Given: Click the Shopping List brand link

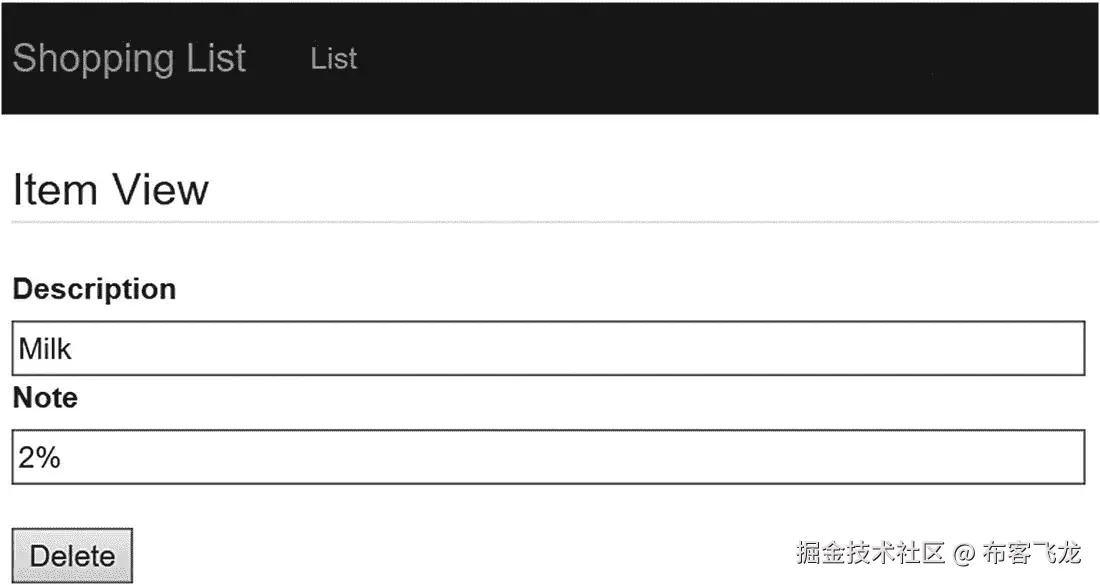Looking at the screenshot, I should 129,58.
